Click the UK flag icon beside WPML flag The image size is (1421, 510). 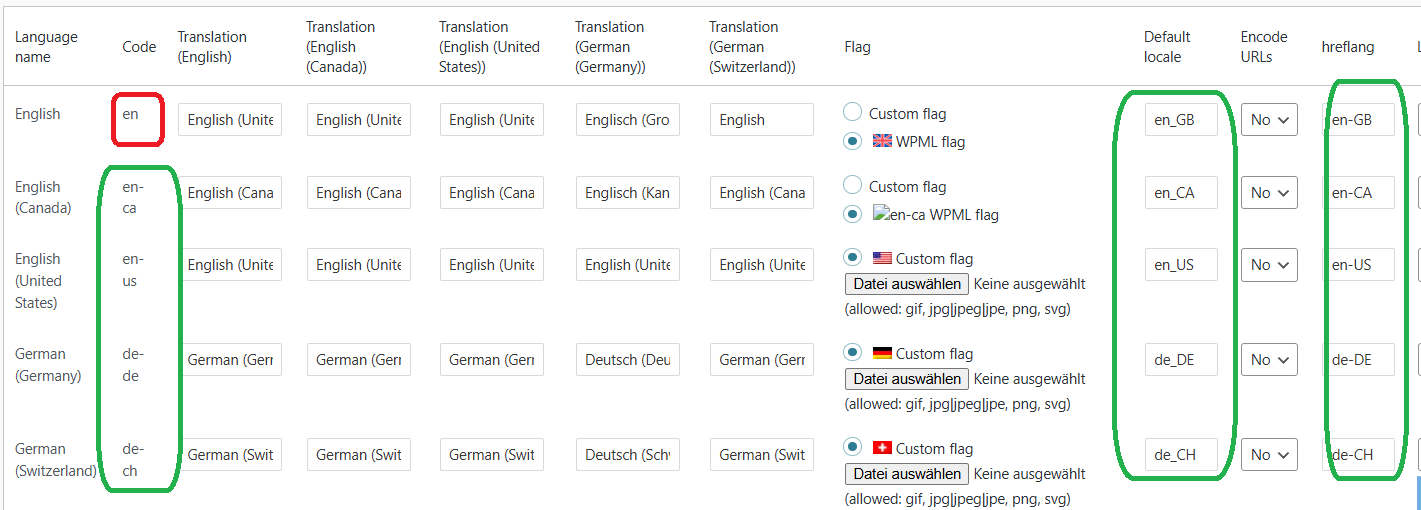pos(882,141)
